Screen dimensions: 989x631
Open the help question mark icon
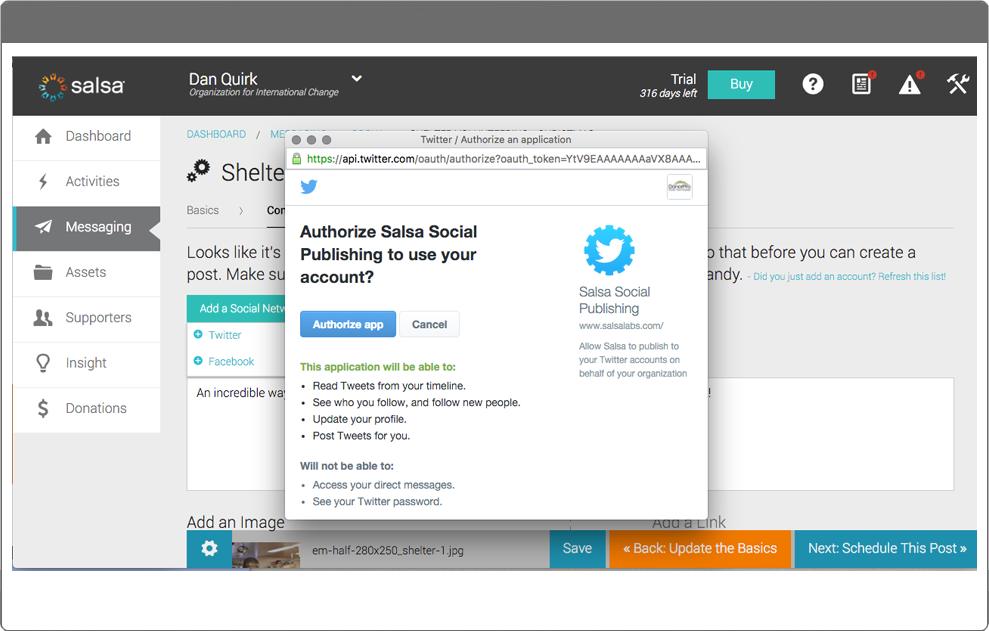pos(812,84)
